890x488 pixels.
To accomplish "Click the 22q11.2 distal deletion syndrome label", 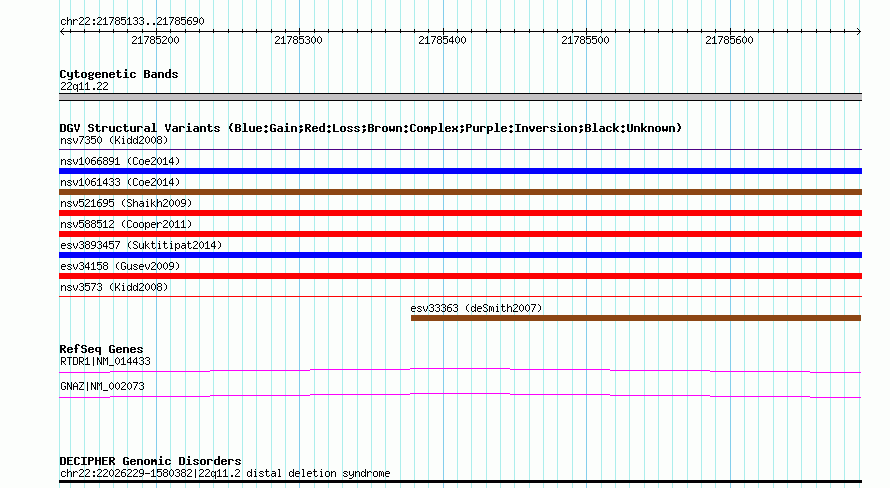I will coord(225,473).
